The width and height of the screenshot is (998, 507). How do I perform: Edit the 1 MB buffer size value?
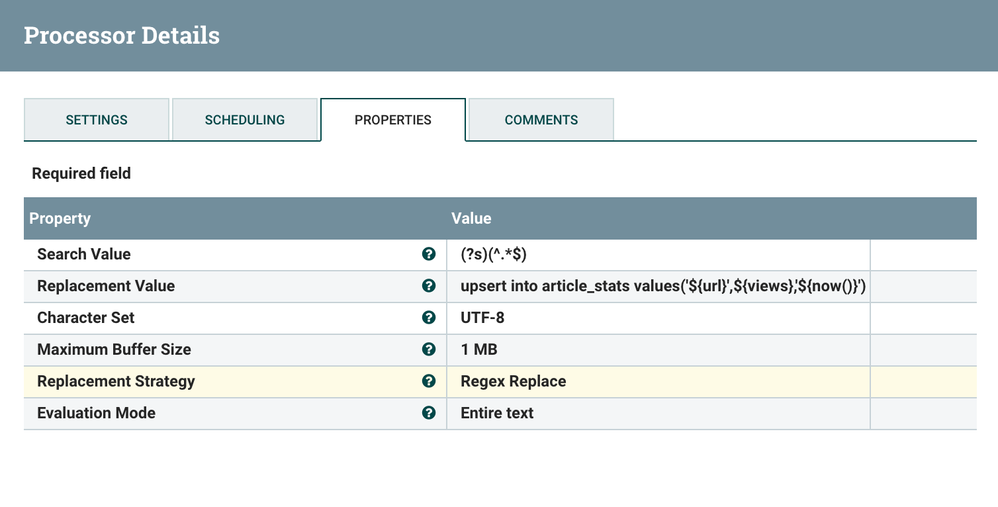pos(657,350)
